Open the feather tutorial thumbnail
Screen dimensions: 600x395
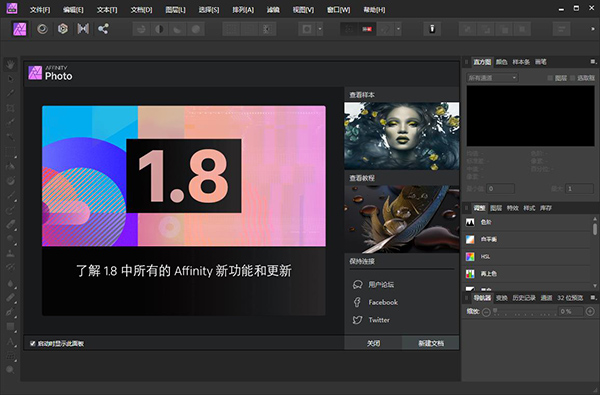402,219
